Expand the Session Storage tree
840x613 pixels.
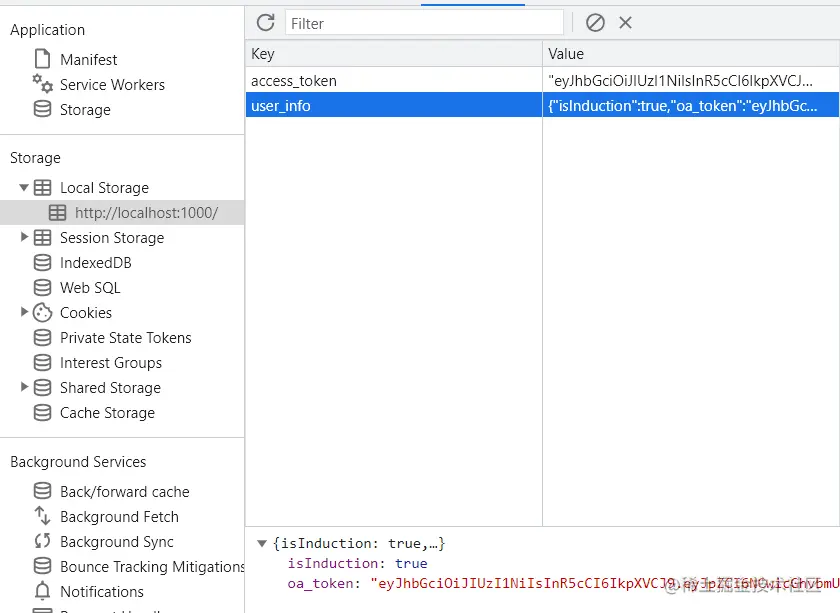pyautogui.click(x=24, y=237)
